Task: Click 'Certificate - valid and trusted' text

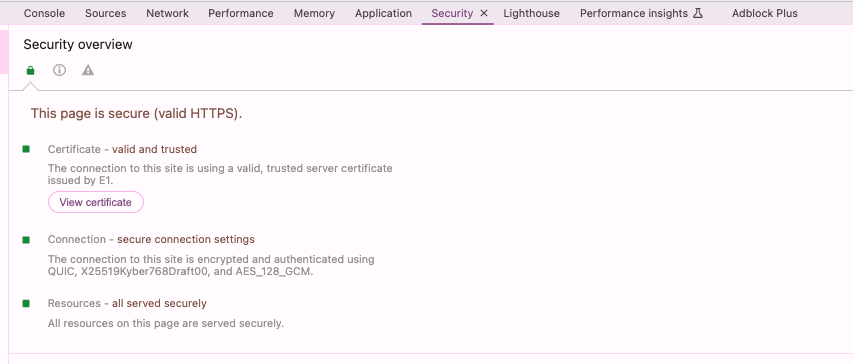Action: pyautogui.click(x=122, y=149)
